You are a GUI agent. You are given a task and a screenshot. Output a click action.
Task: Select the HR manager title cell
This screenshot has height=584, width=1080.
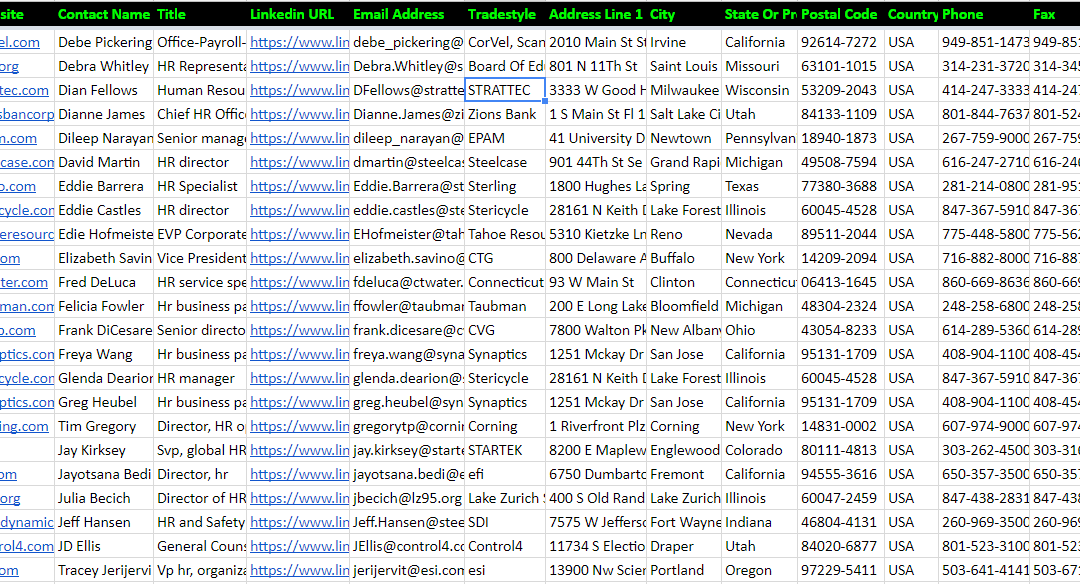point(200,378)
